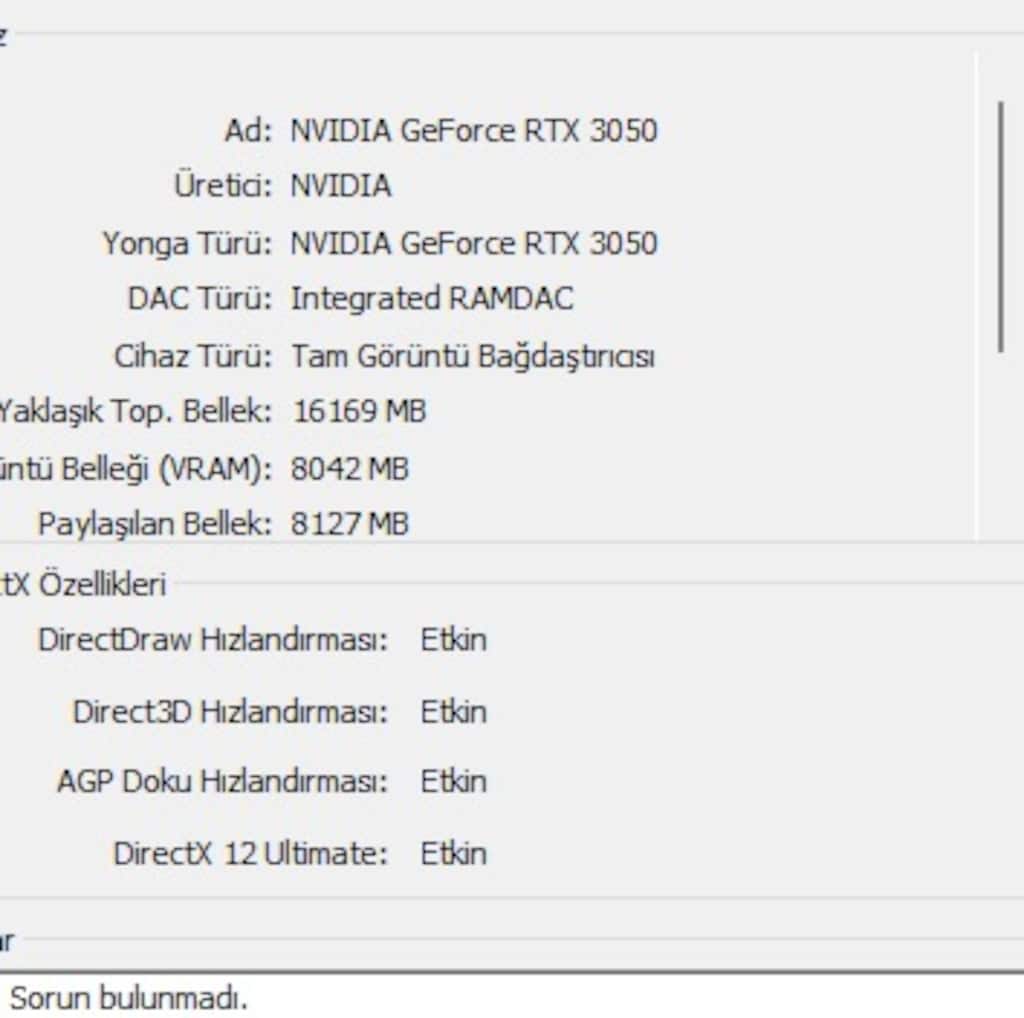Image resolution: width=1024 pixels, height=1018 pixels.
Task: Select the manufacturer value "NVIDIA"
Action: coord(341,186)
